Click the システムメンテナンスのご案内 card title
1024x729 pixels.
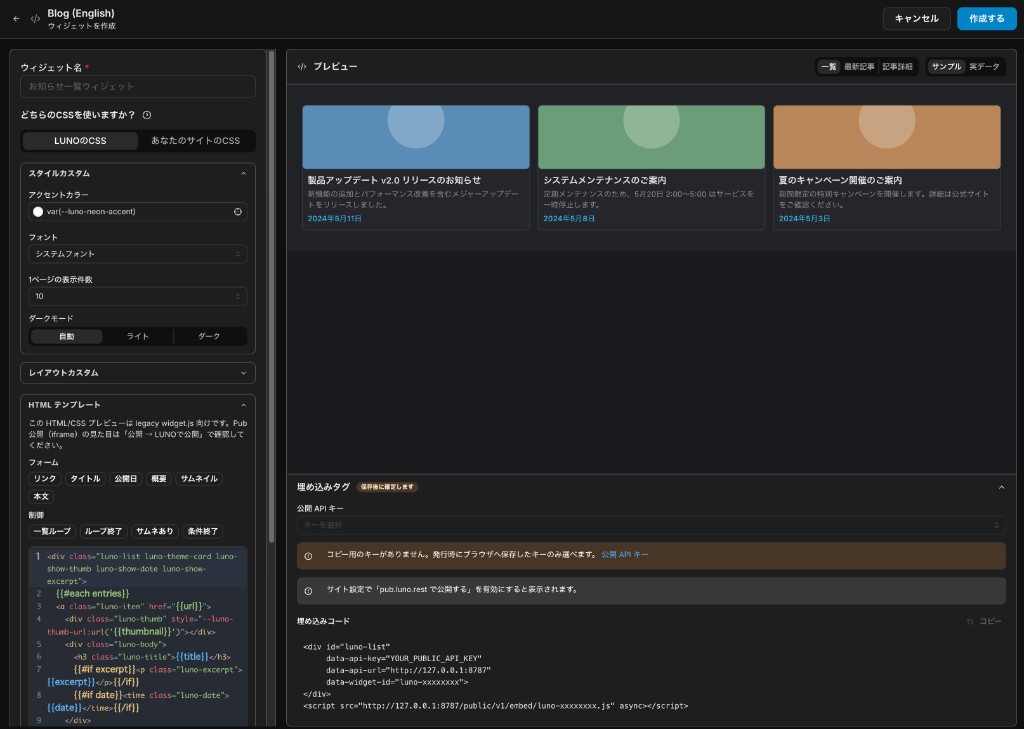coord(605,180)
